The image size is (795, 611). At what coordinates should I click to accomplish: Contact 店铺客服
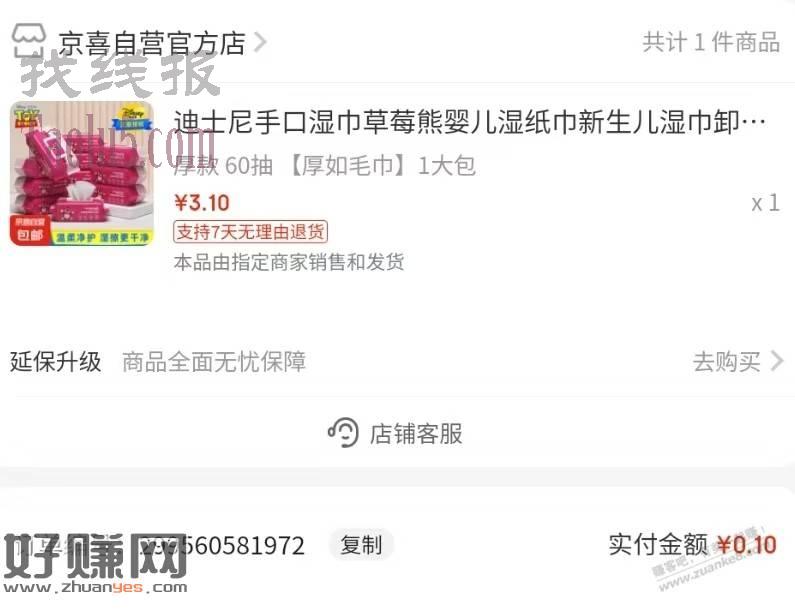(x=395, y=434)
